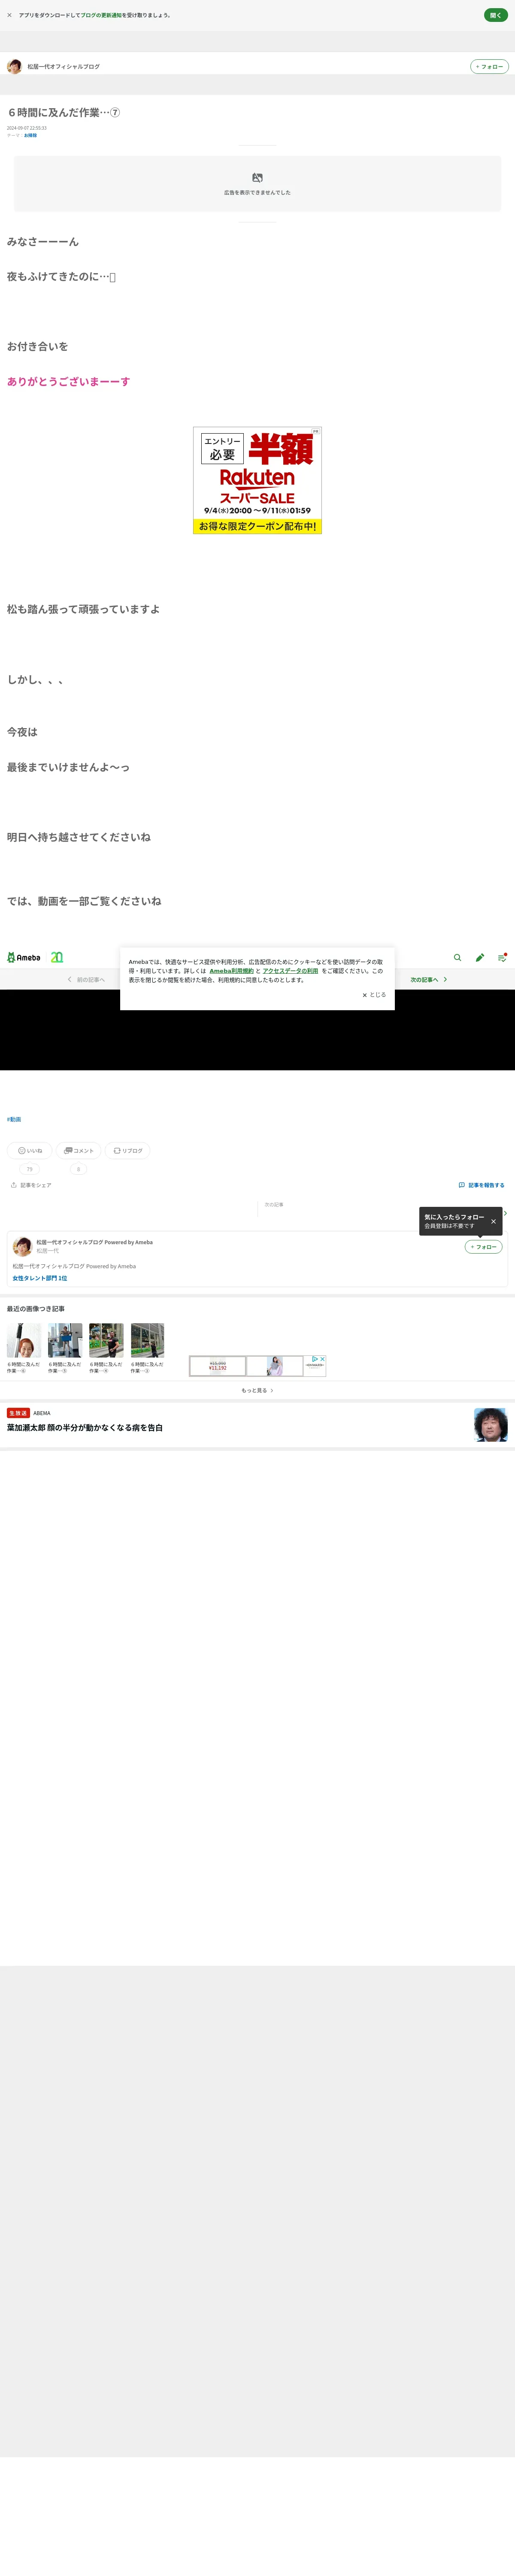Click the chevron beside 次の記事

click(505, 1213)
